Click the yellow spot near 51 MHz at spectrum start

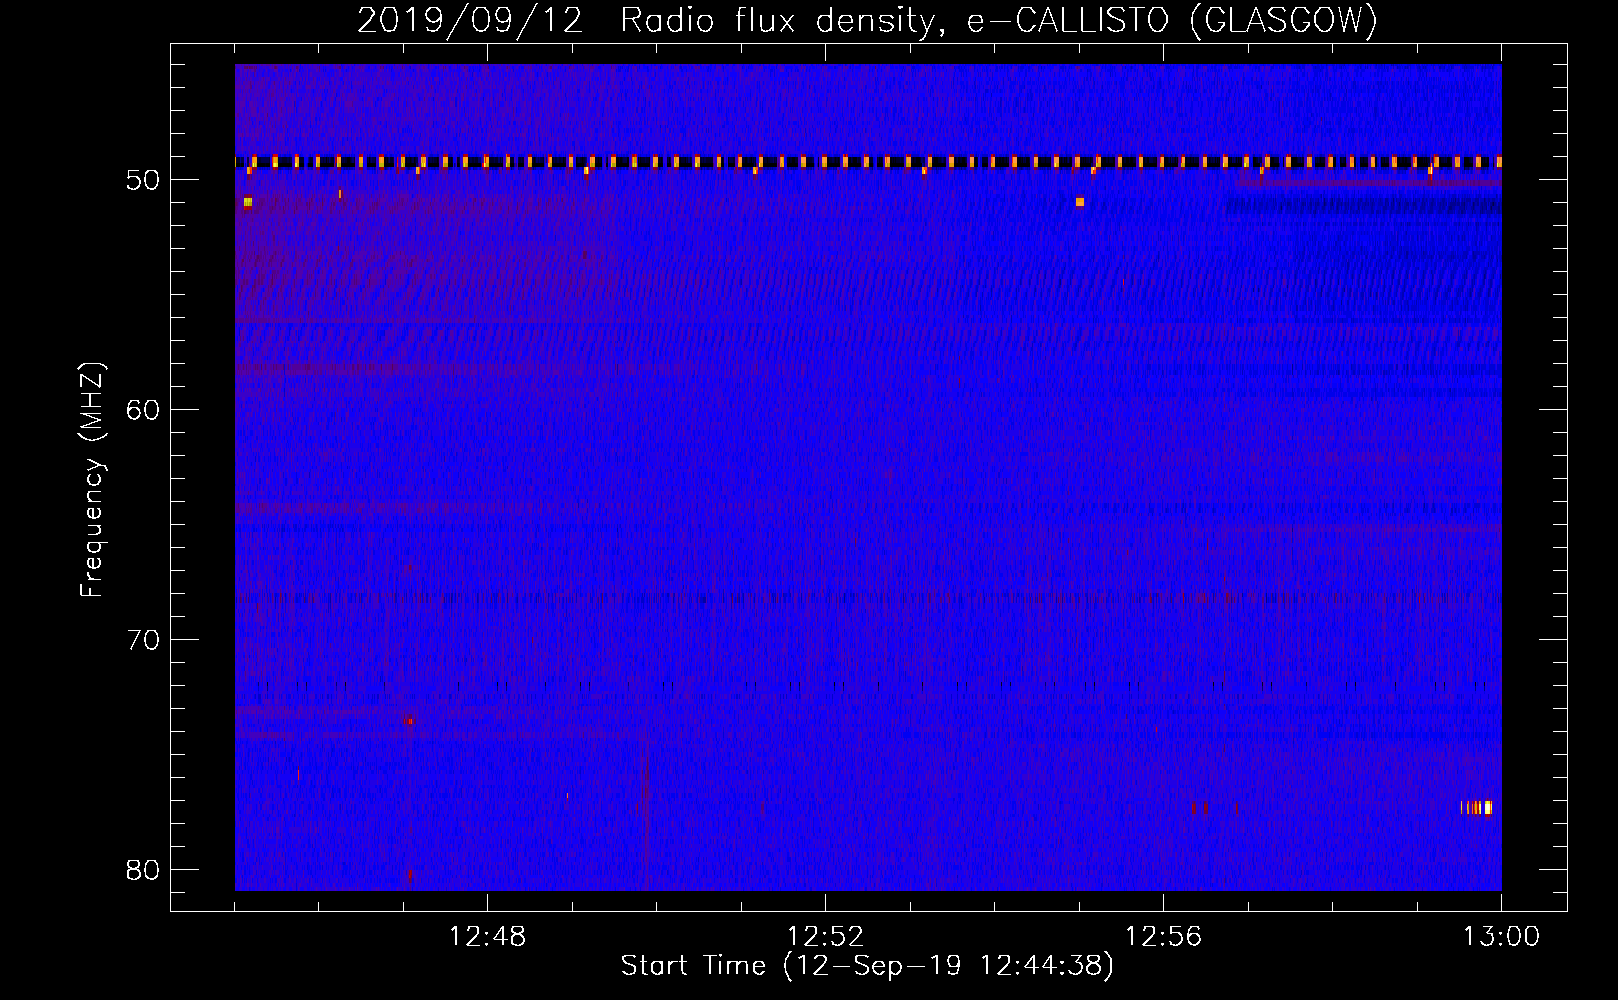point(247,202)
